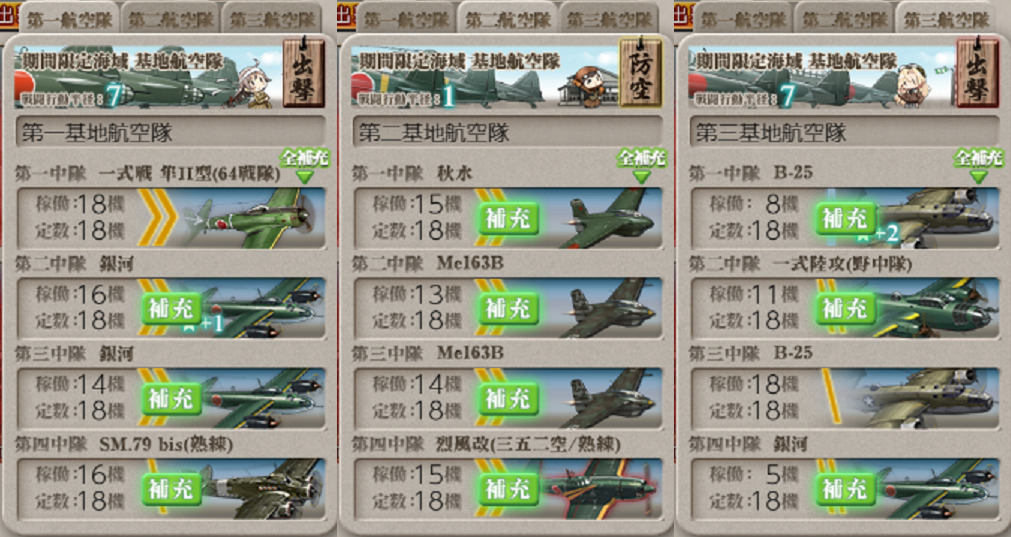
Task: Resupply the Shusui first squadron
Action: [508, 219]
